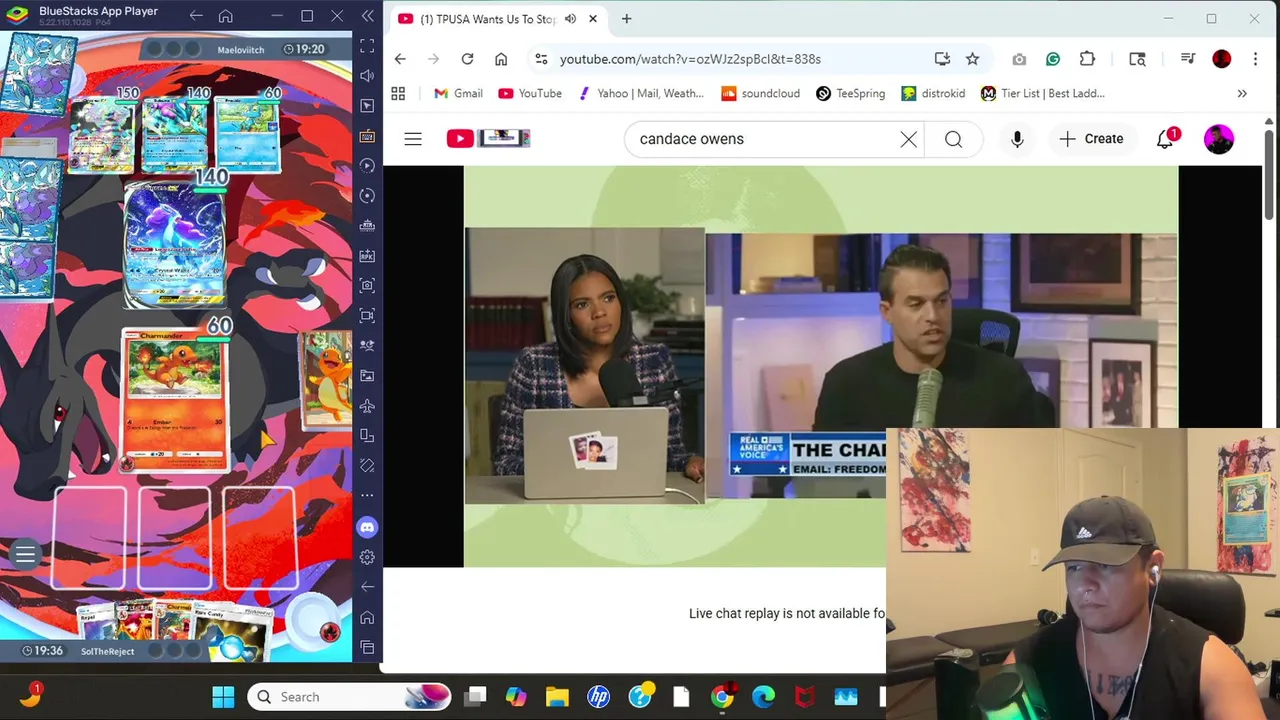This screenshot has width=1280, height=720.
Task: Open YouTube guide hamburger menu
Action: [x=413, y=139]
